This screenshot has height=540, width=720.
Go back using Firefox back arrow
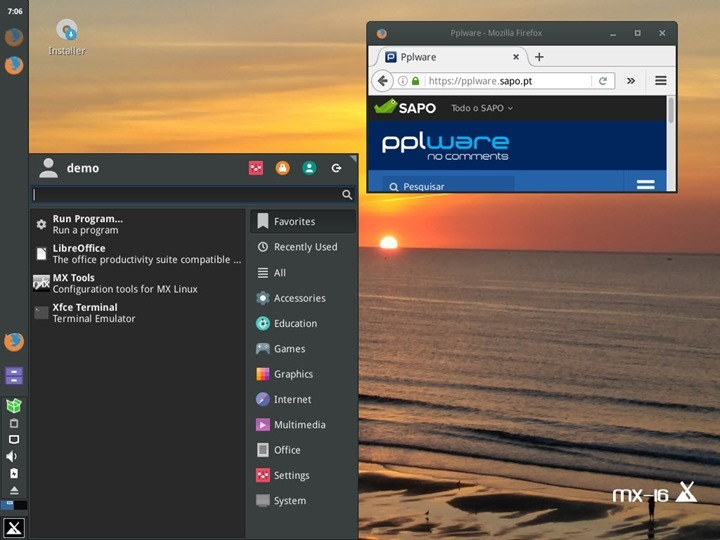tap(383, 81)
